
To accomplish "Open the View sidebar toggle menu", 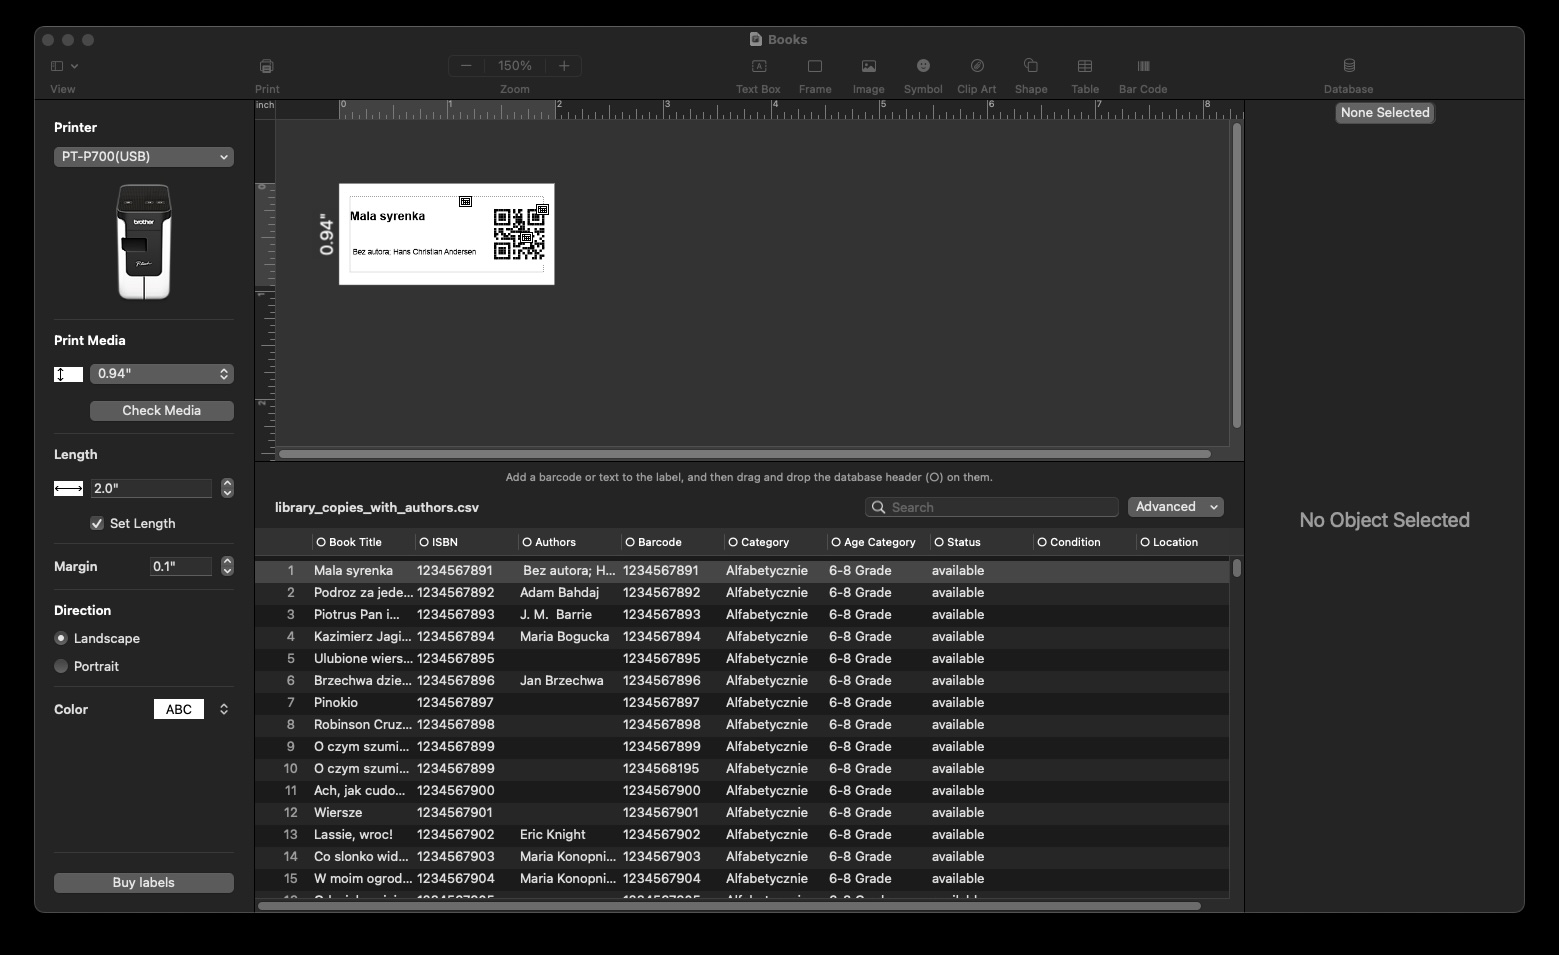I will coord(64,66).
